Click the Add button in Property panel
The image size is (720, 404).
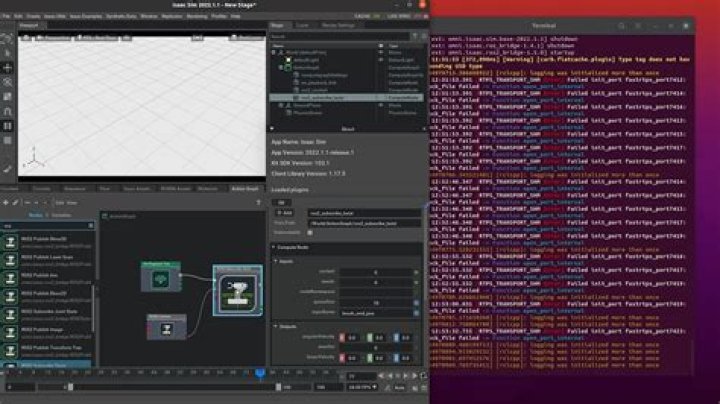[x=284, y=212]
